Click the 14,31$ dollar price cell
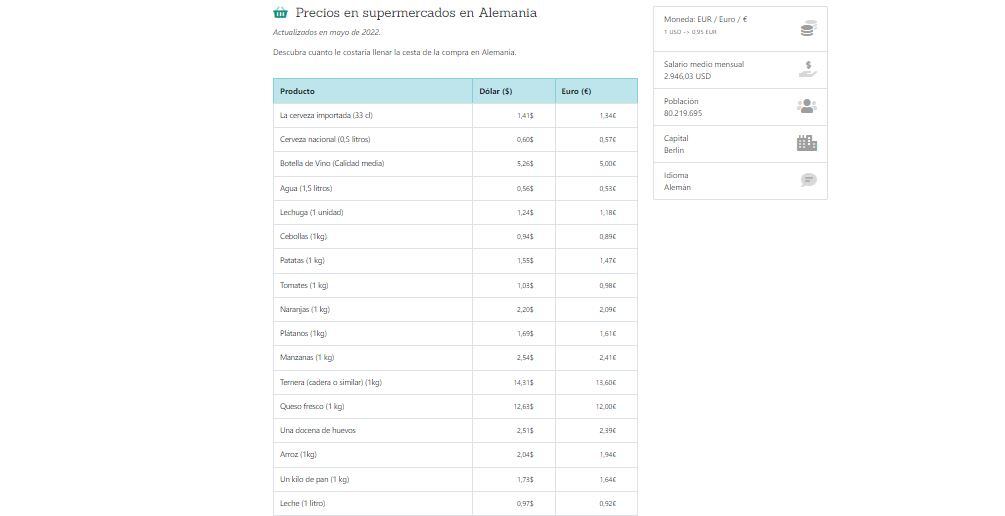 523,382
